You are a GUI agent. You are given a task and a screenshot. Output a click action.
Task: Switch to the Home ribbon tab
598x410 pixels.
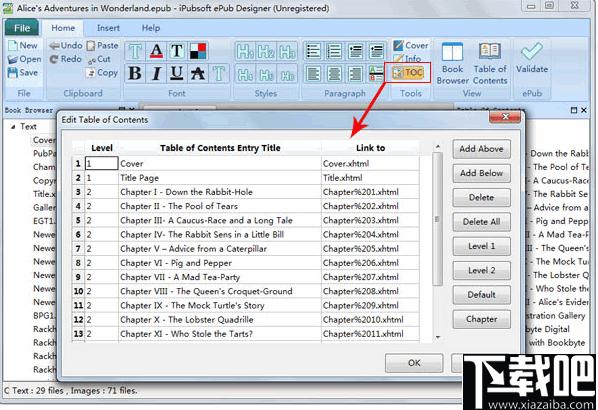pos(63,28)
